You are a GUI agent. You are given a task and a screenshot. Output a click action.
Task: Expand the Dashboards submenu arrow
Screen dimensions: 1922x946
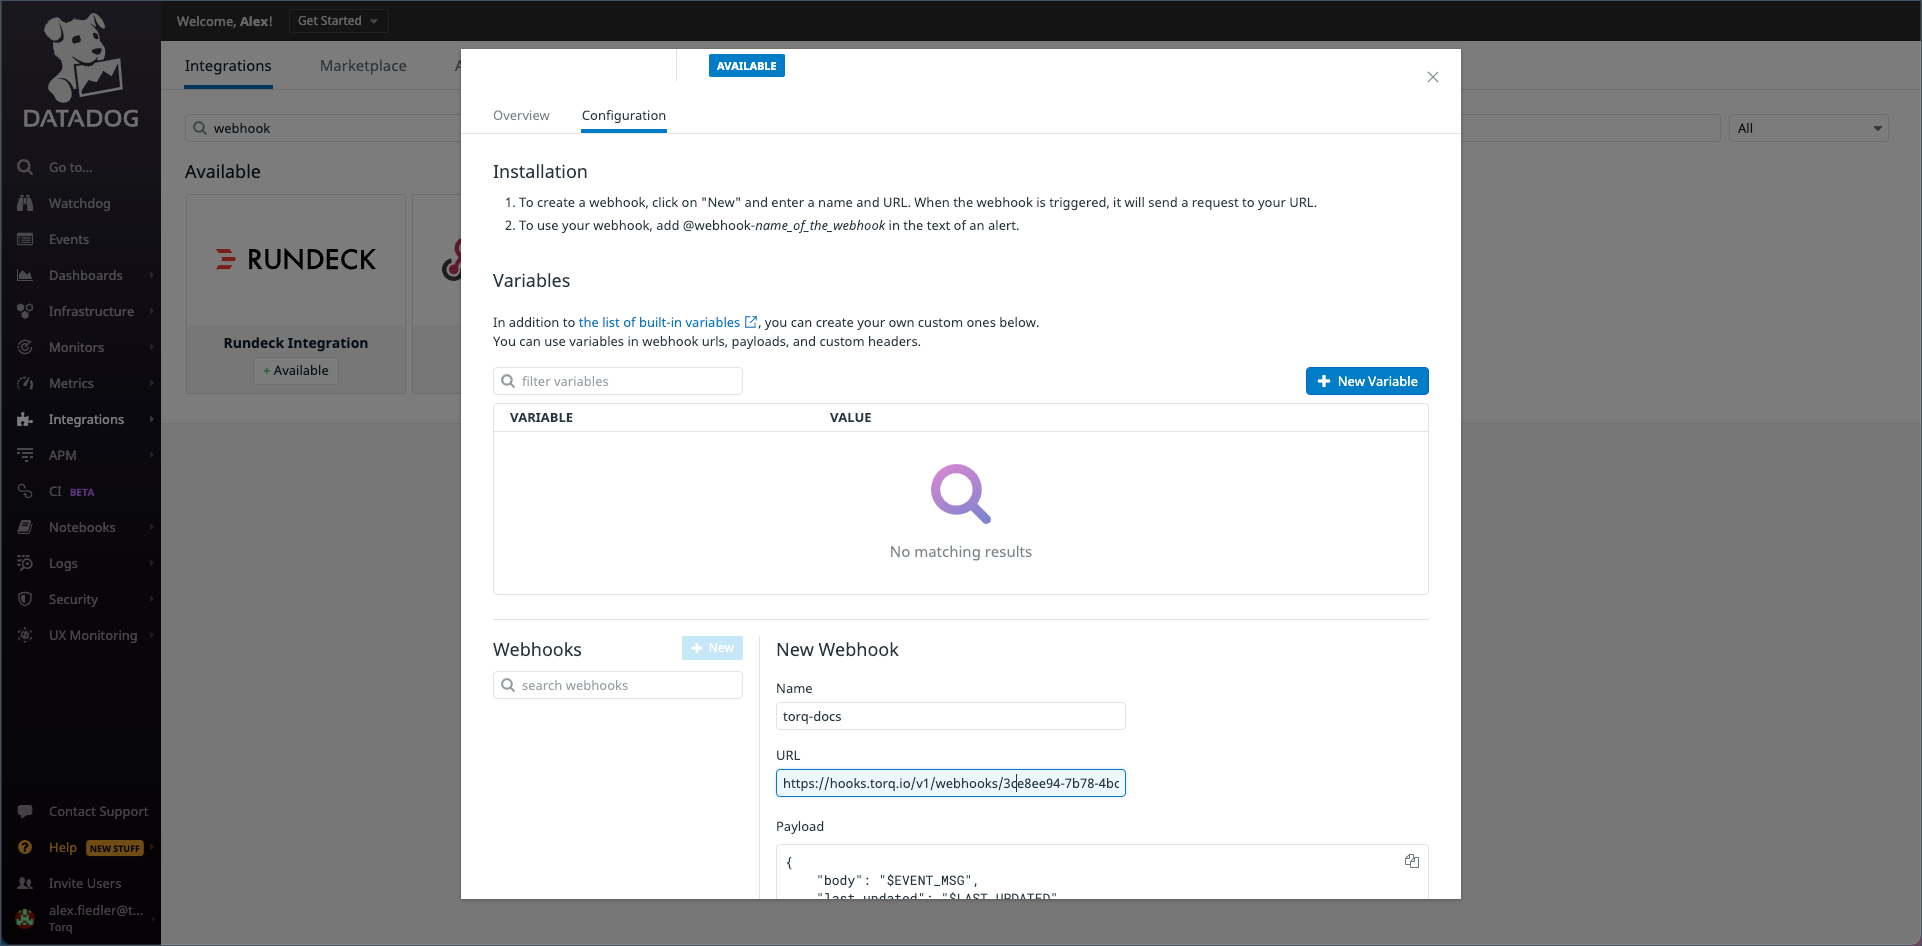tap(152, 275)
